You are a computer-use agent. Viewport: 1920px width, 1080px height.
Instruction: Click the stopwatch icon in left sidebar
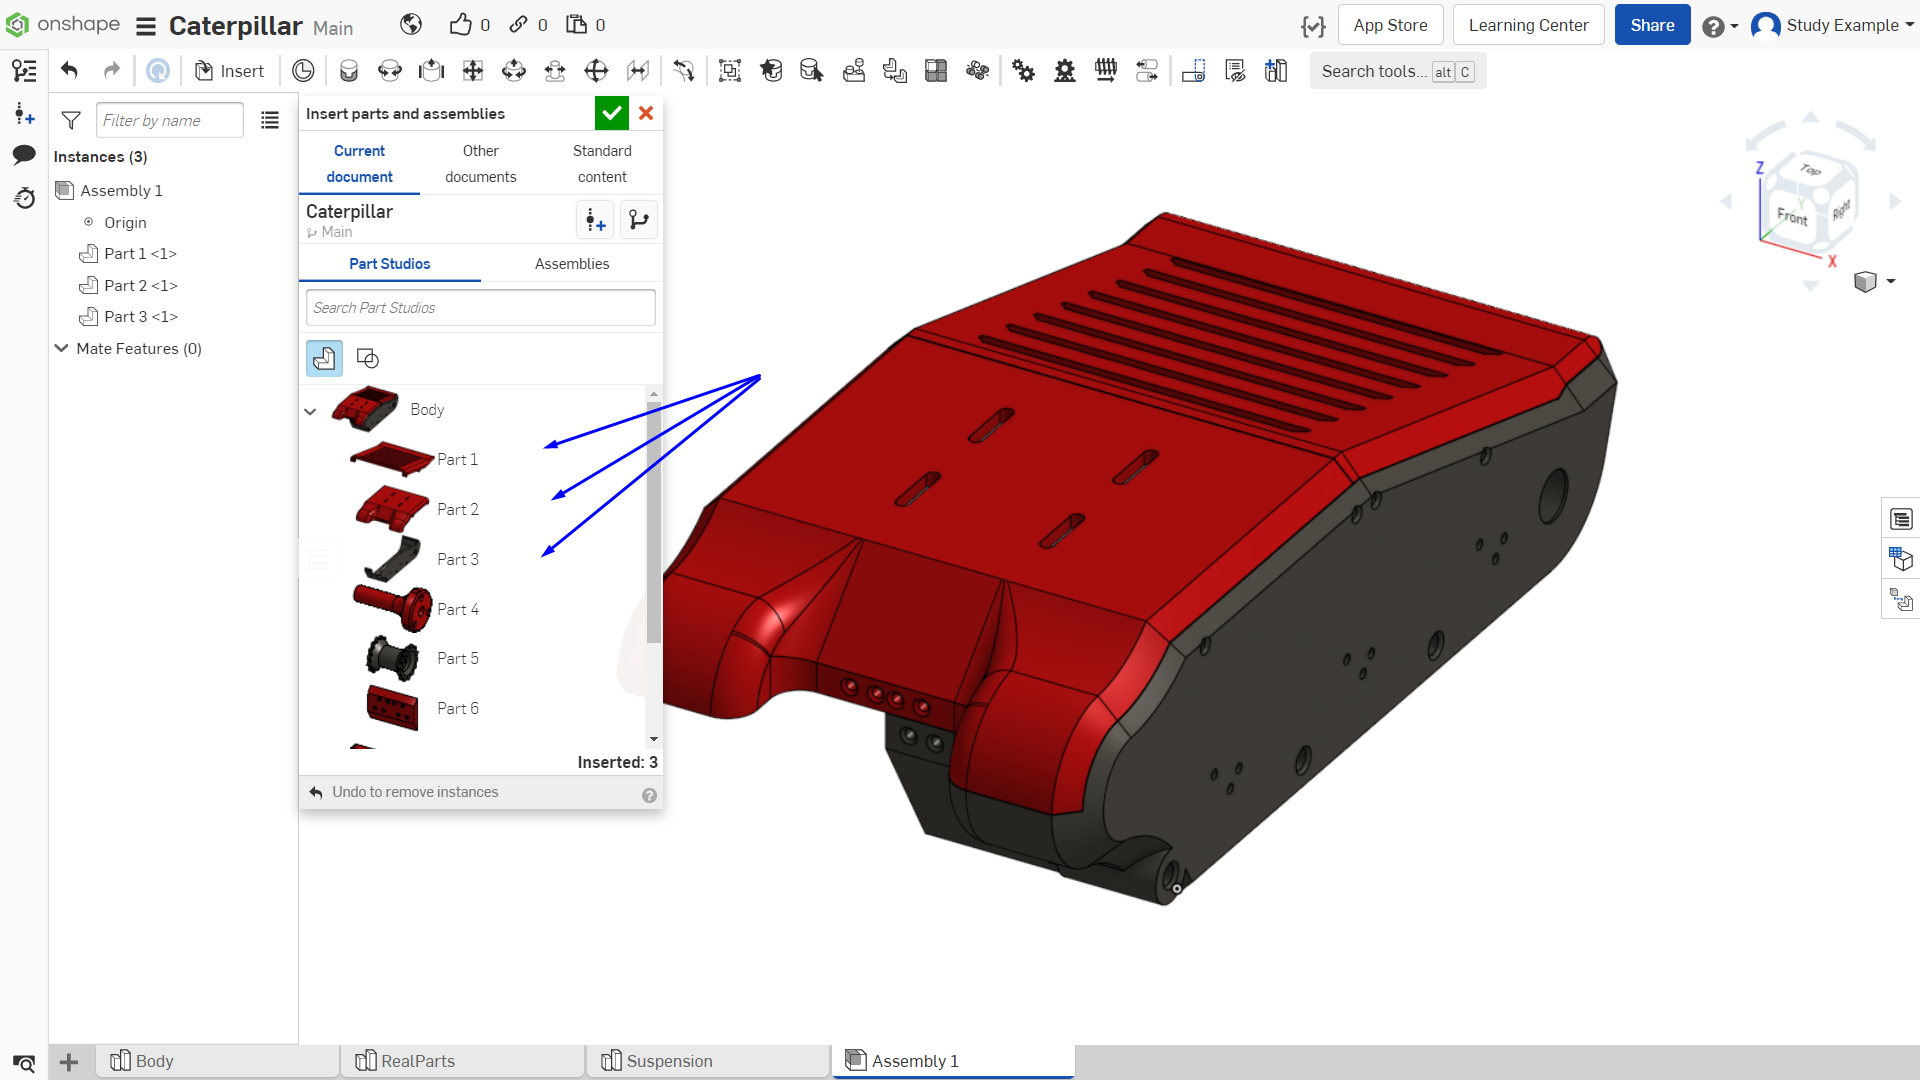(24, 198)
